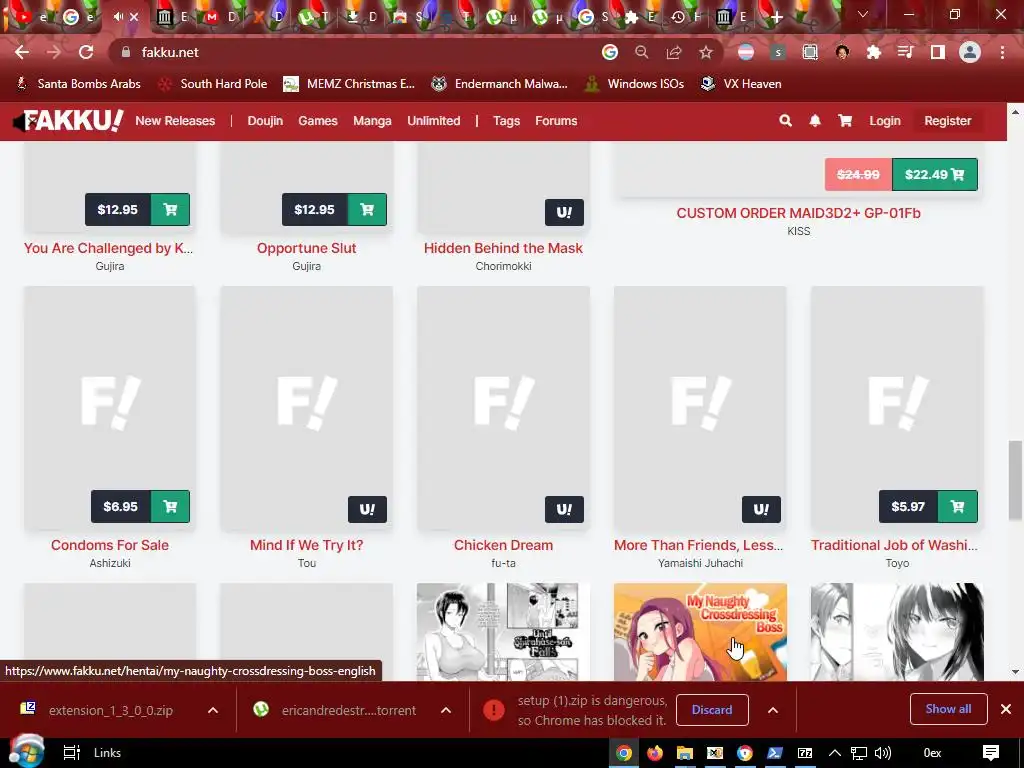Screen dimensions: 1024x768
Task: Open File Explorer from the taskbar
Action: point(684,753)
